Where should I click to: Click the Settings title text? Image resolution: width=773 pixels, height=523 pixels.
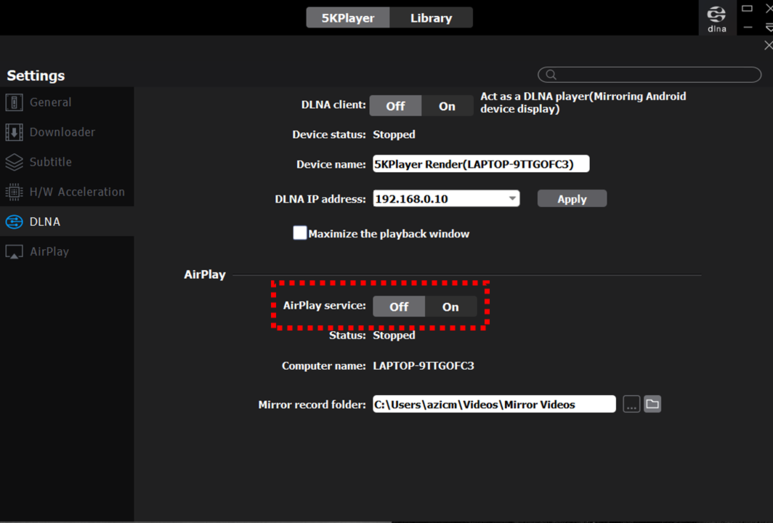click(x=35, y=75)
